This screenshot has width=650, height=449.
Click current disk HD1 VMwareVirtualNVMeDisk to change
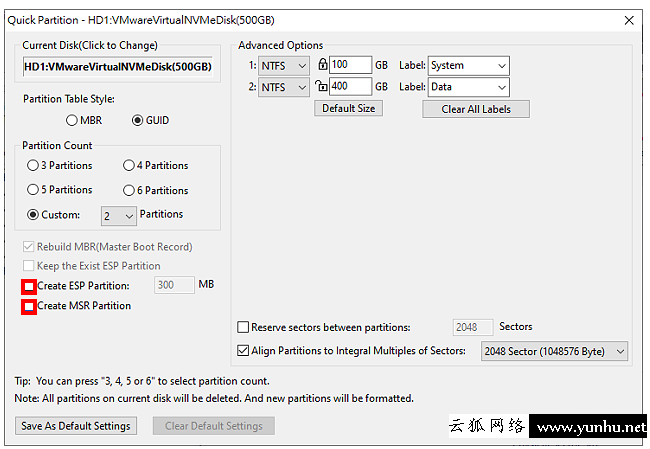[x=118, y=67]
